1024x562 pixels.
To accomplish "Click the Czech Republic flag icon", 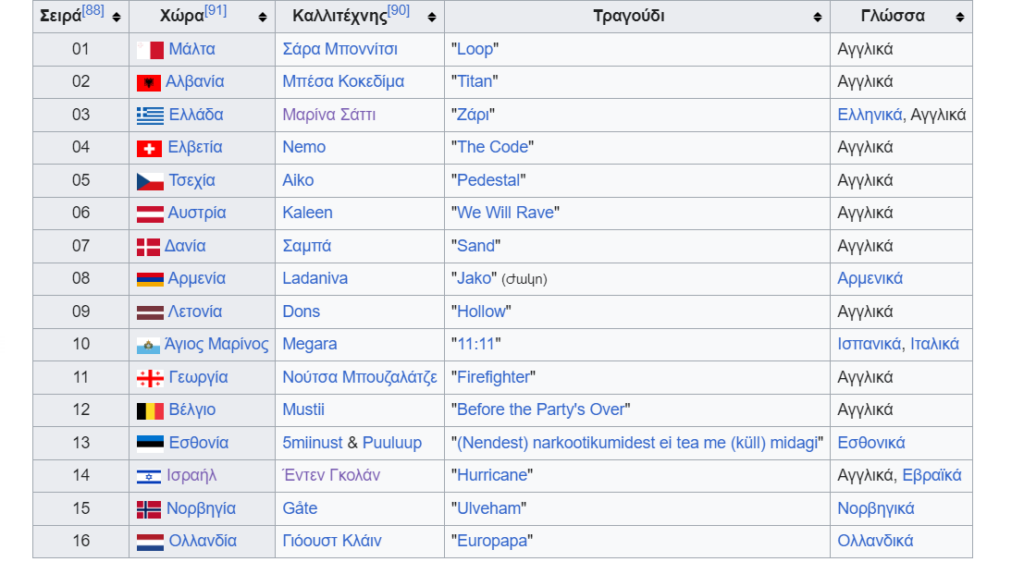I will point(150,181).
